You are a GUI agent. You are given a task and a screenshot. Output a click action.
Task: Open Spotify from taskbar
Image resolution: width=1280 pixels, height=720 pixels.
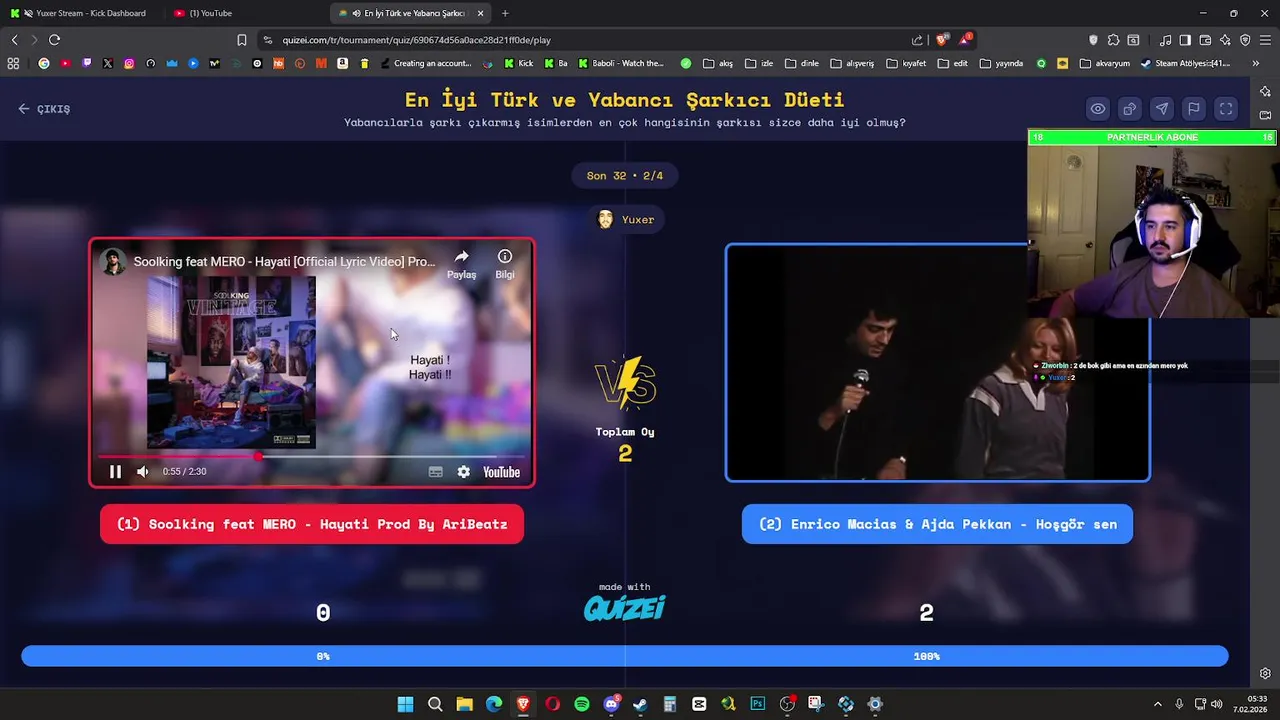tap(582, 704)
